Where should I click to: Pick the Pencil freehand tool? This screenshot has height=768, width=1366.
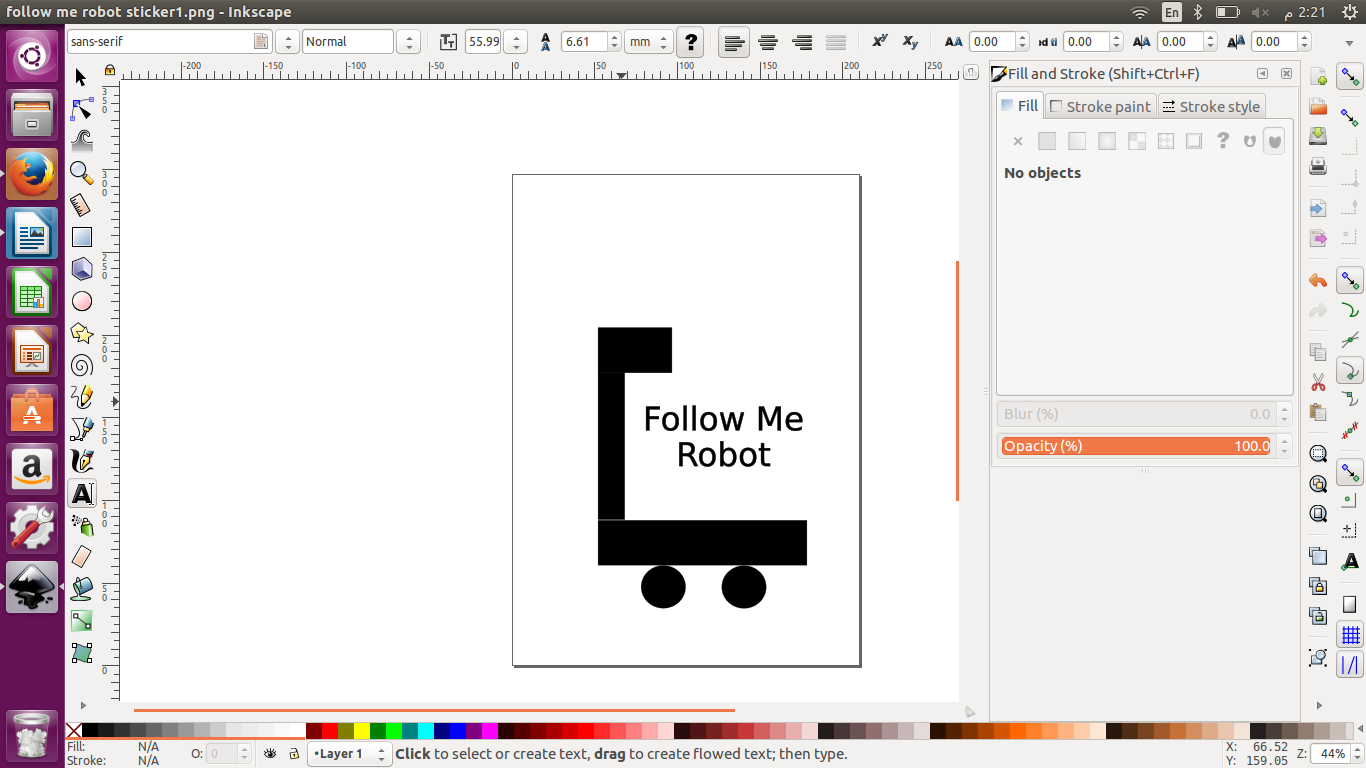pos(82,397)
